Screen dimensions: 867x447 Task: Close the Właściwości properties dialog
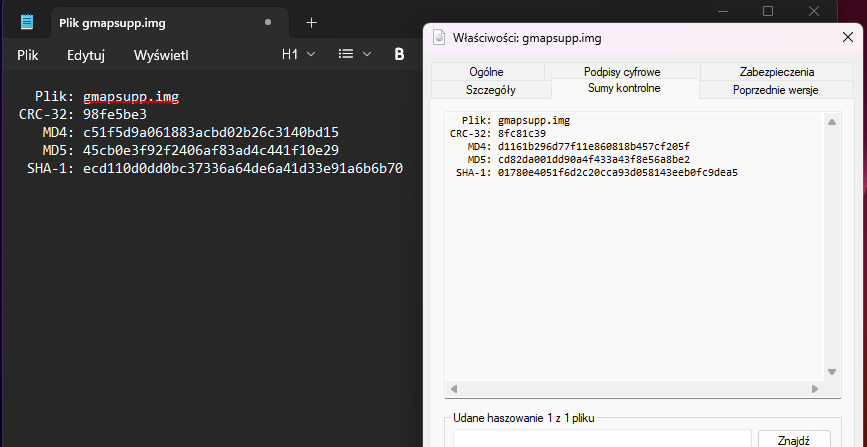(x=848, y=38)
